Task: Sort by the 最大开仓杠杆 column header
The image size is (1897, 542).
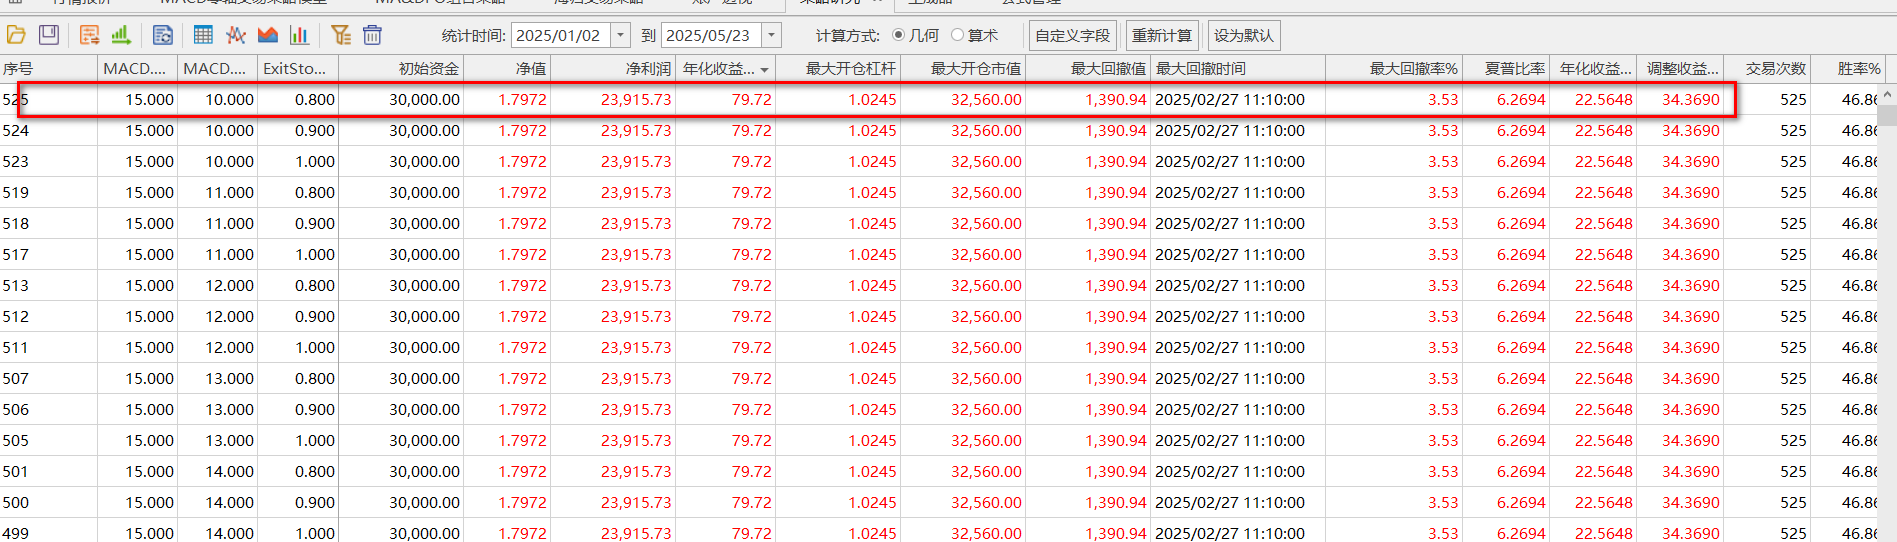Action: pyautogui.click(x=838, y=69)
